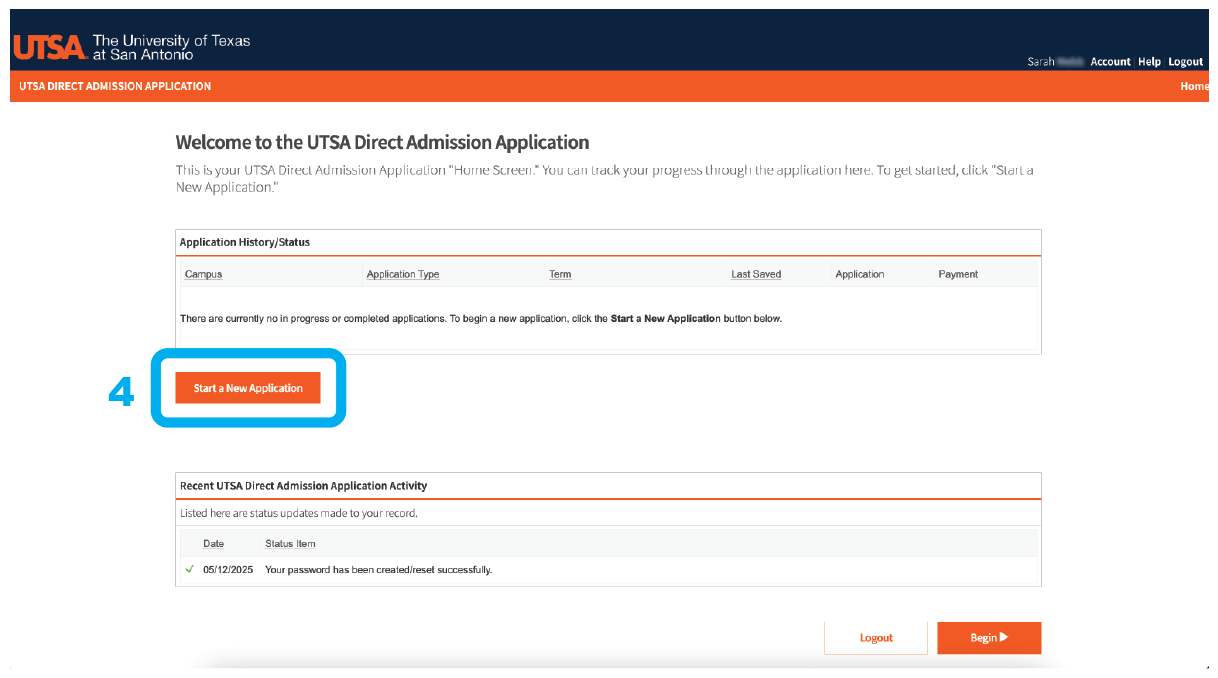Sort by the Application Type column header

coord(403,274)
